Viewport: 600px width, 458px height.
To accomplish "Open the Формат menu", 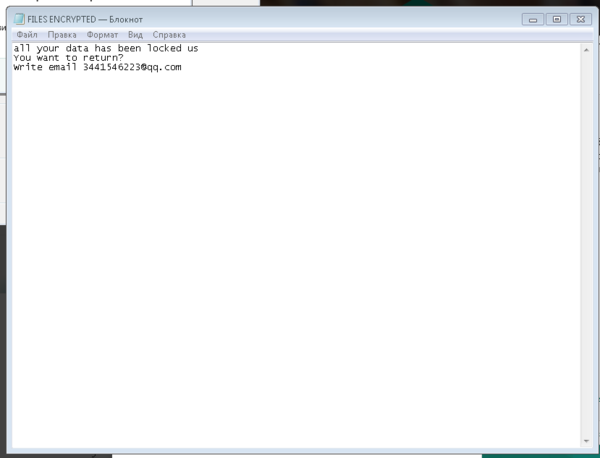I will (102, 35).
